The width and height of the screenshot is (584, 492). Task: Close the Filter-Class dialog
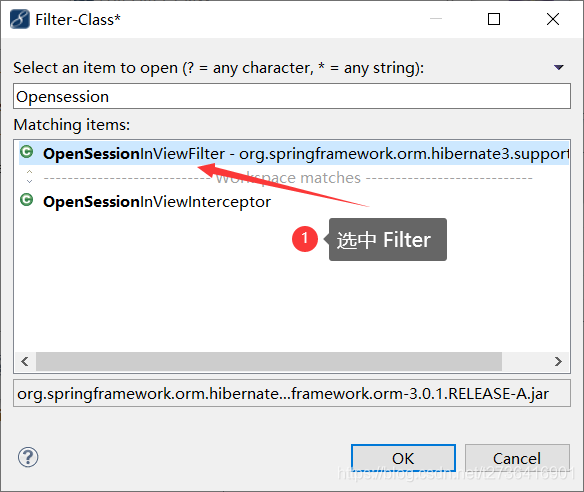[x=553, y=19]
